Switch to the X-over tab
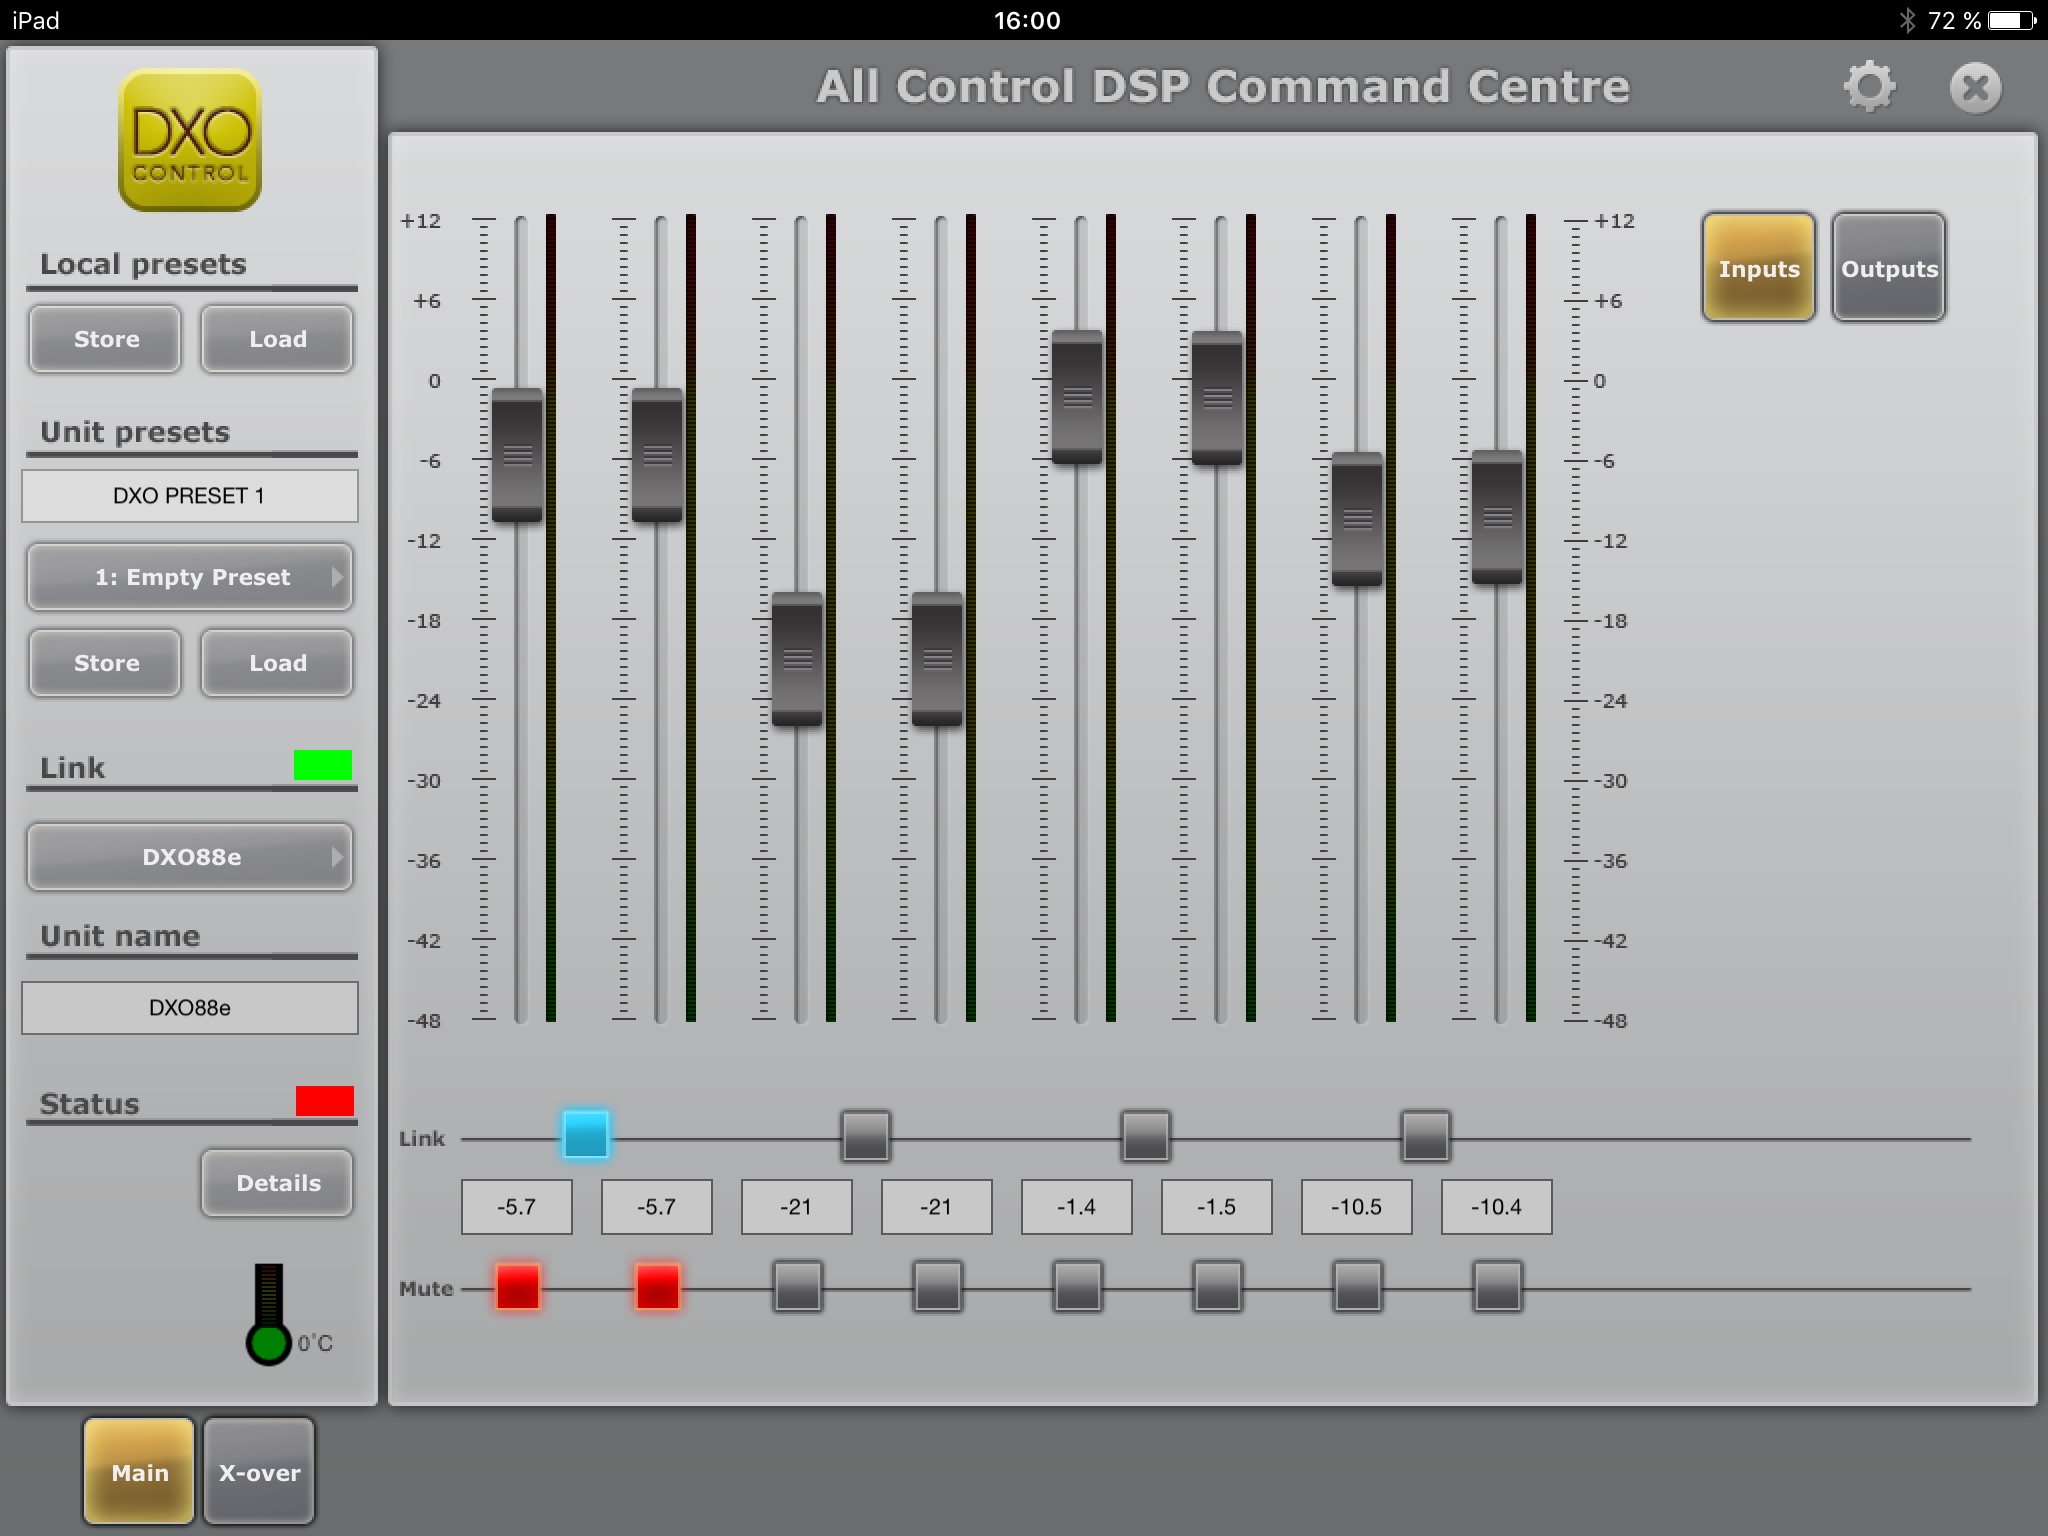The image size is (2048, 1536). [259, 1472]
